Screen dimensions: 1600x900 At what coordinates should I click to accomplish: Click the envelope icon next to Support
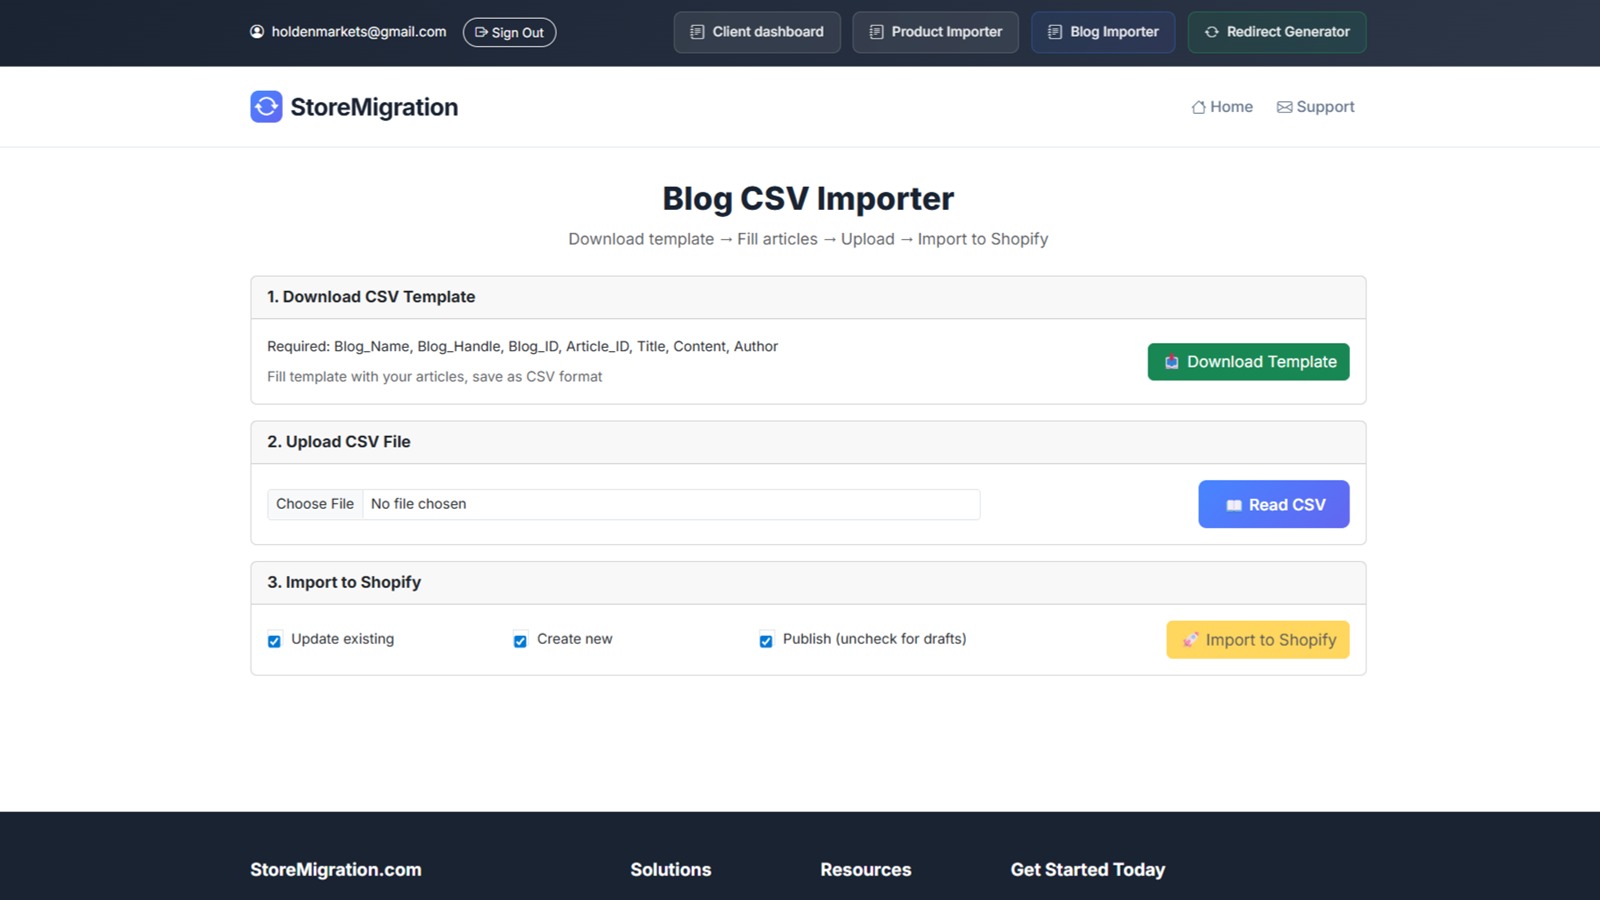click(1285, 106)
